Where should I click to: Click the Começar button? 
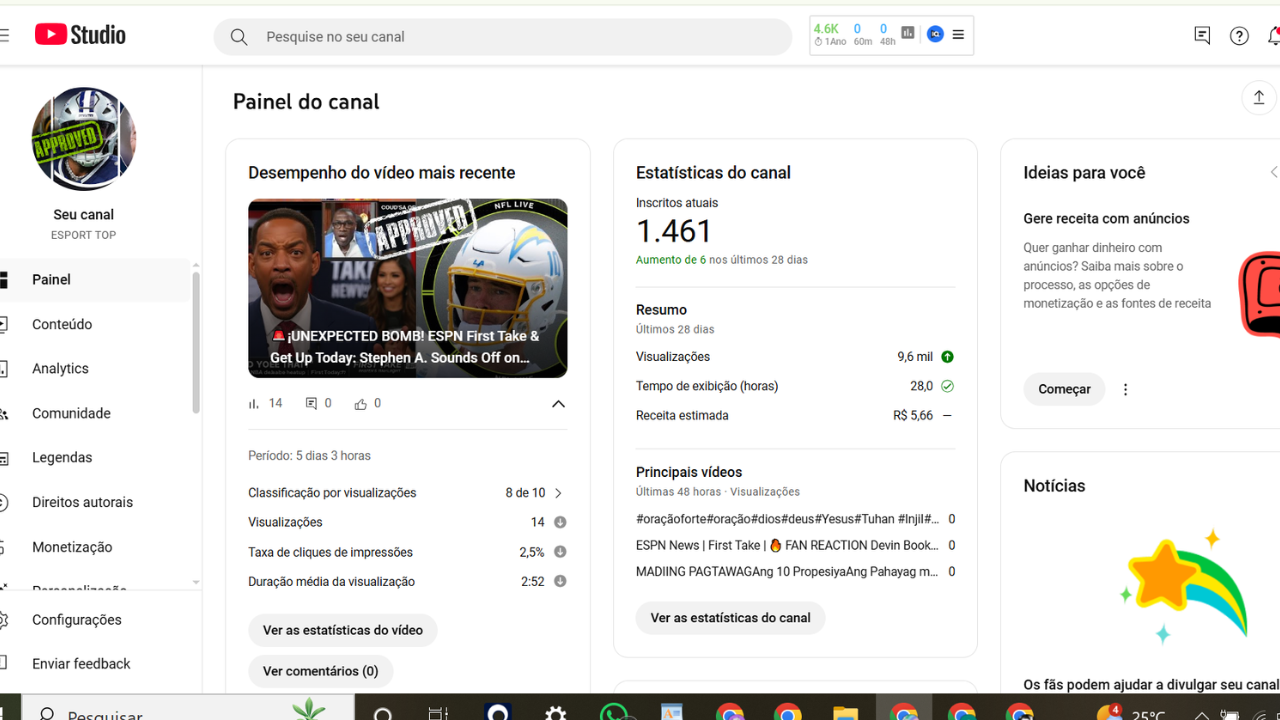point(1064,389)
